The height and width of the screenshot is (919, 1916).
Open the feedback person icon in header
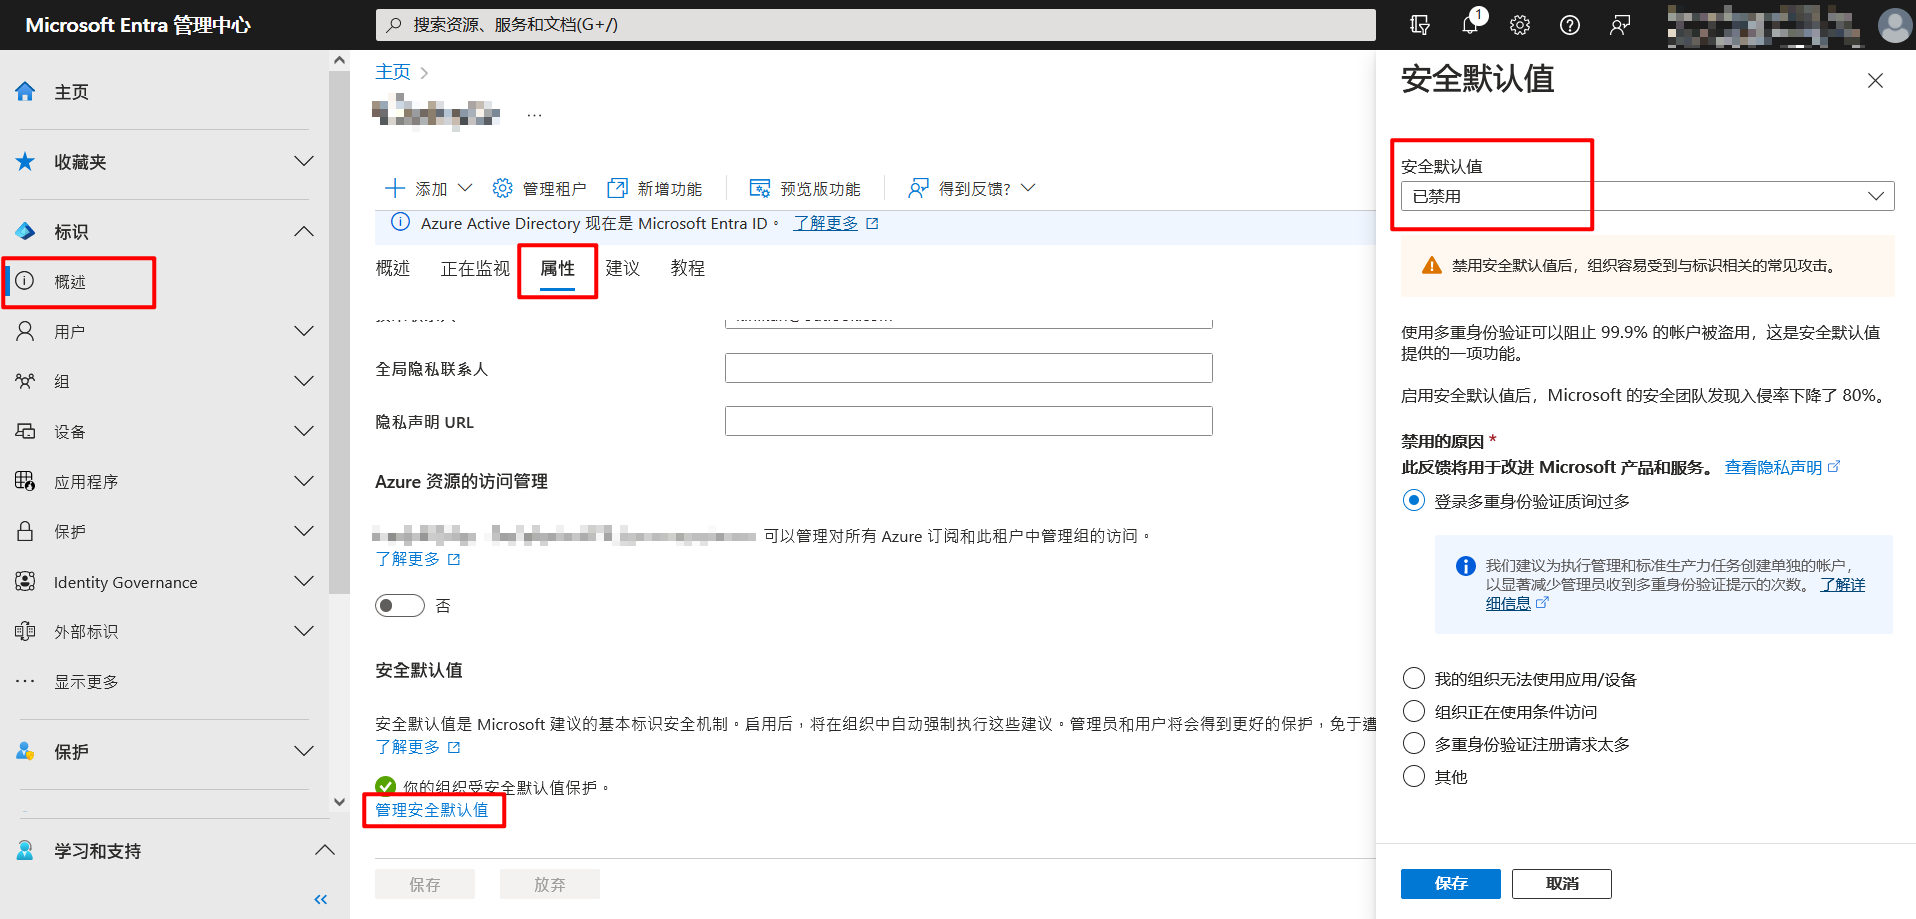1619,25
